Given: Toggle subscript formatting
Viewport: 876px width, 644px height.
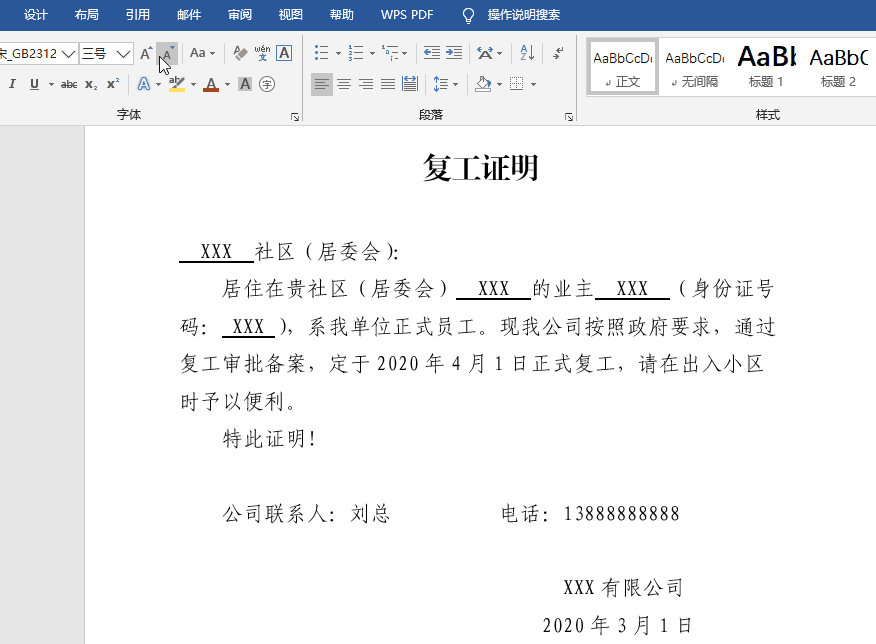Looking at the screenshot, I should click(x=91, y=84).
